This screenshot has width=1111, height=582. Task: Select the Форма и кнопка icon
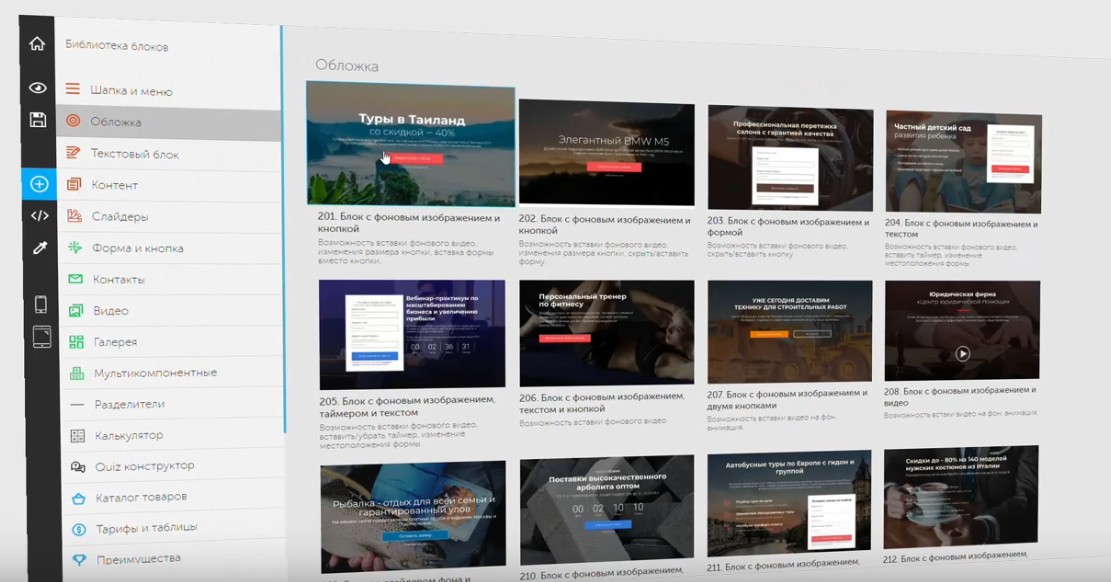tap(74, 247)
